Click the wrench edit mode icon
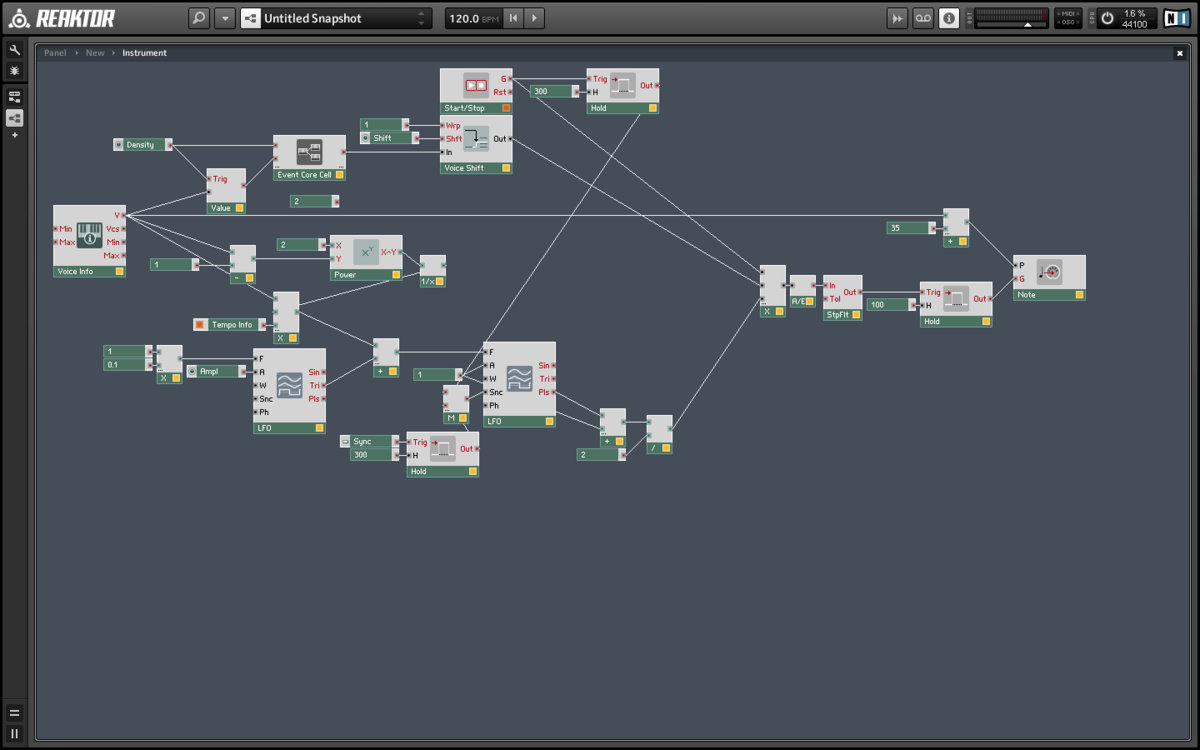1200x750 pixels. (x=14, y=49)
